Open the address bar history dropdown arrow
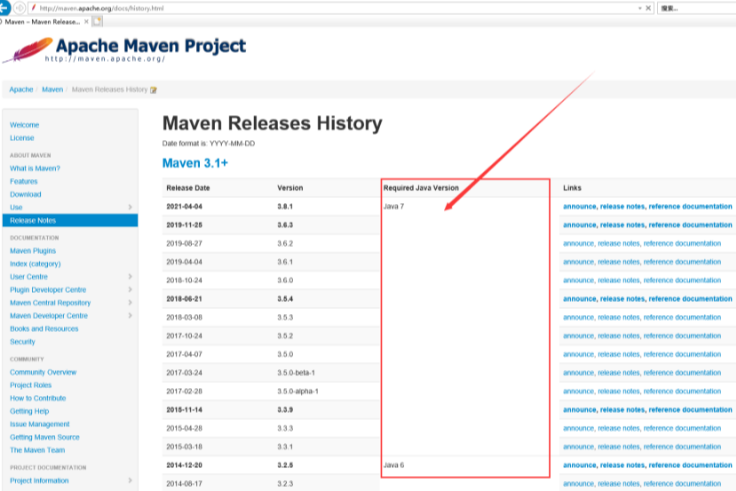736x491 pixels. (x=639, y=8)
